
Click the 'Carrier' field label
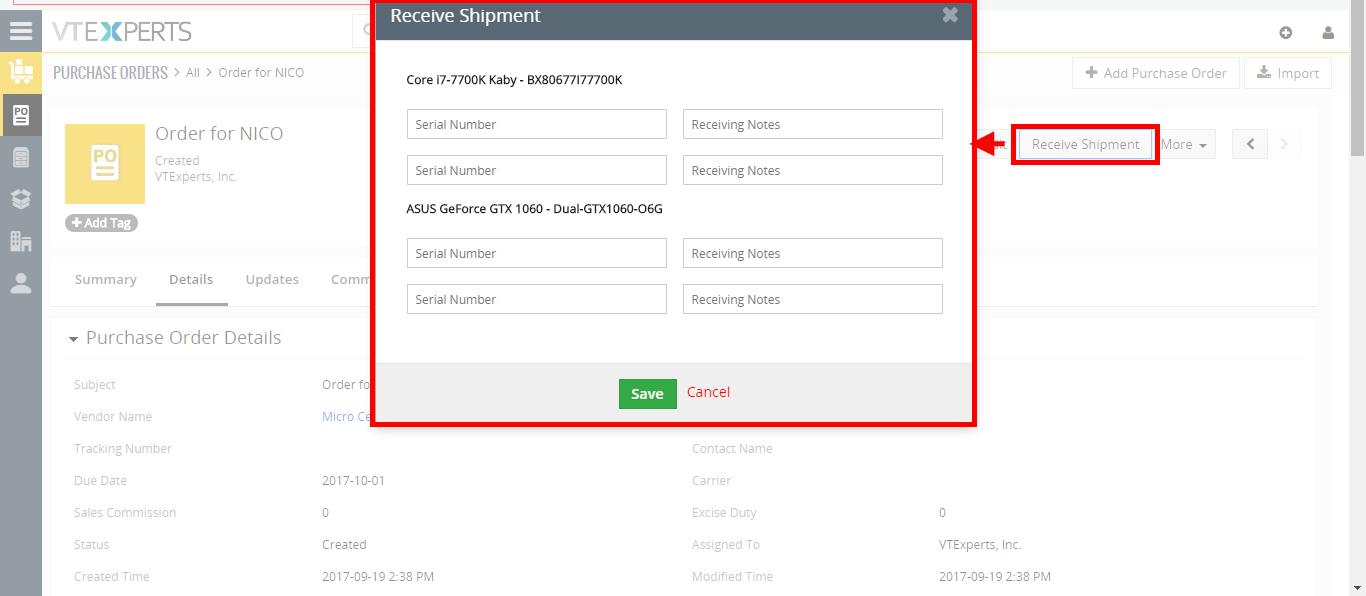point(712,481)
